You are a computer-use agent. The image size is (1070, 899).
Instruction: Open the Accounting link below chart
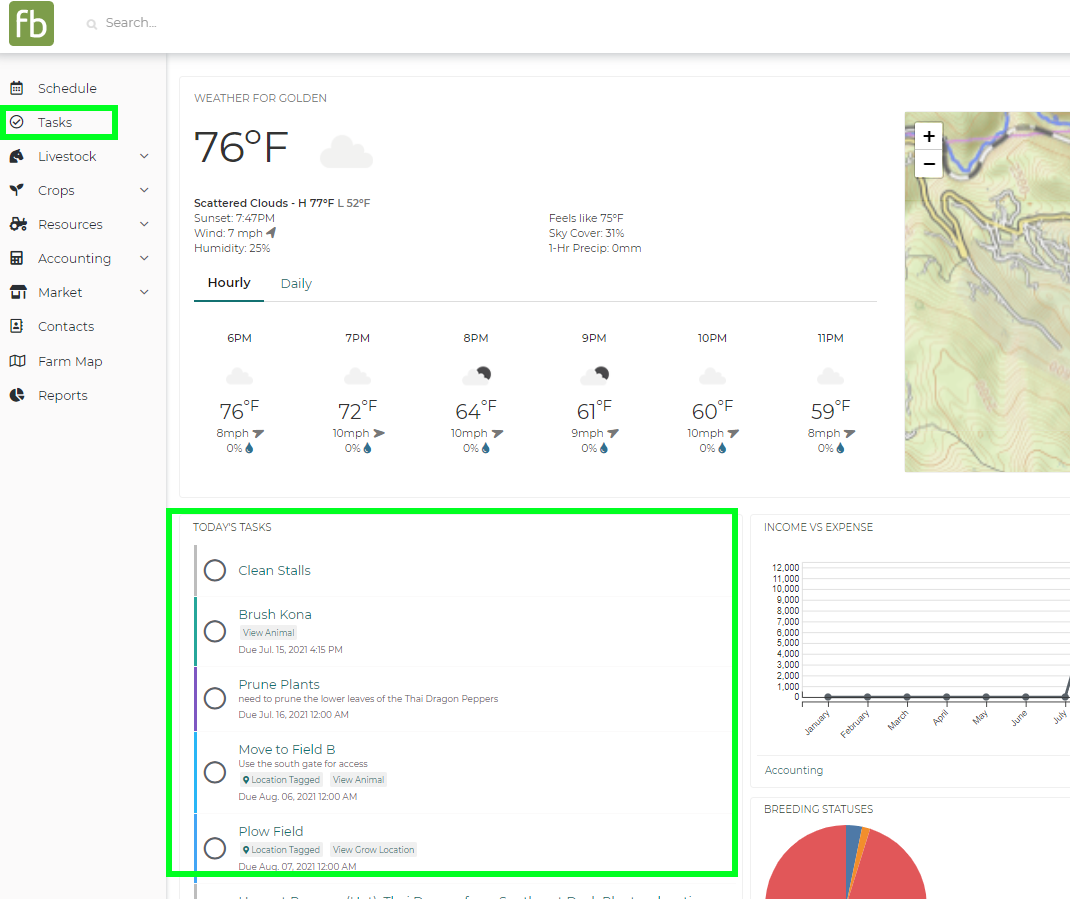point(794,770)
